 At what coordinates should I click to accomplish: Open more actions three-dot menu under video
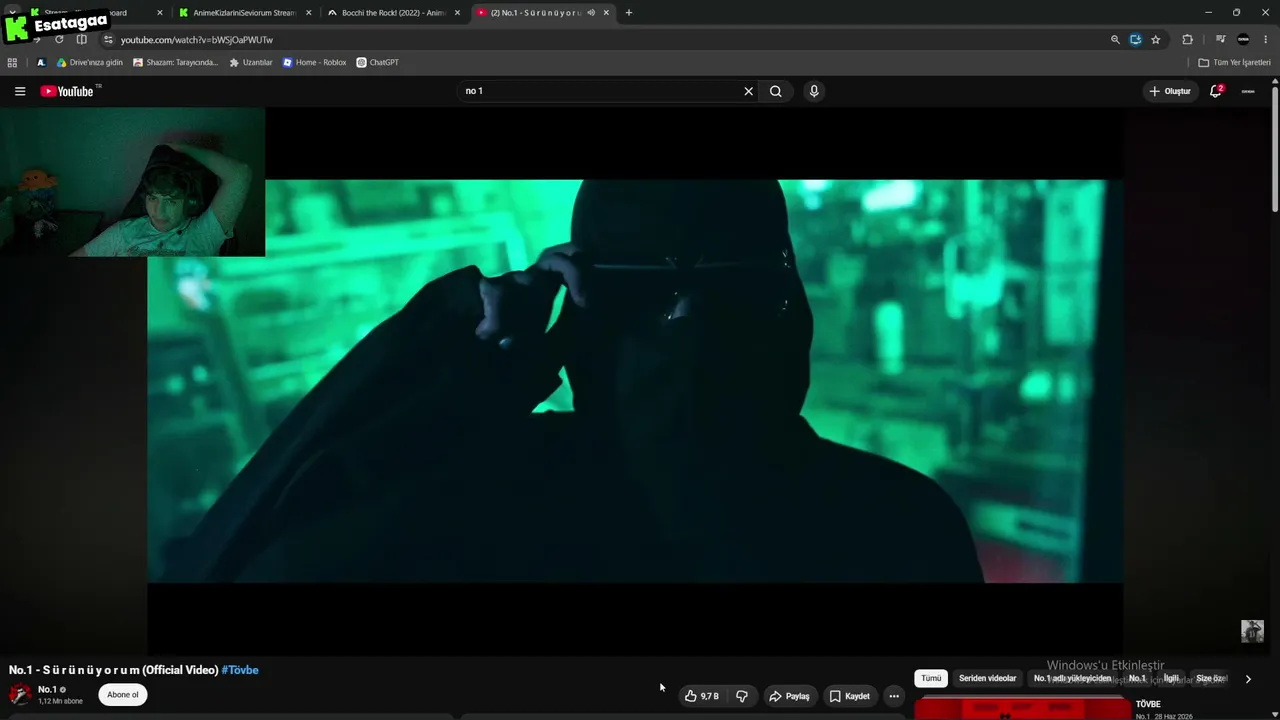(x=894, y=696)
